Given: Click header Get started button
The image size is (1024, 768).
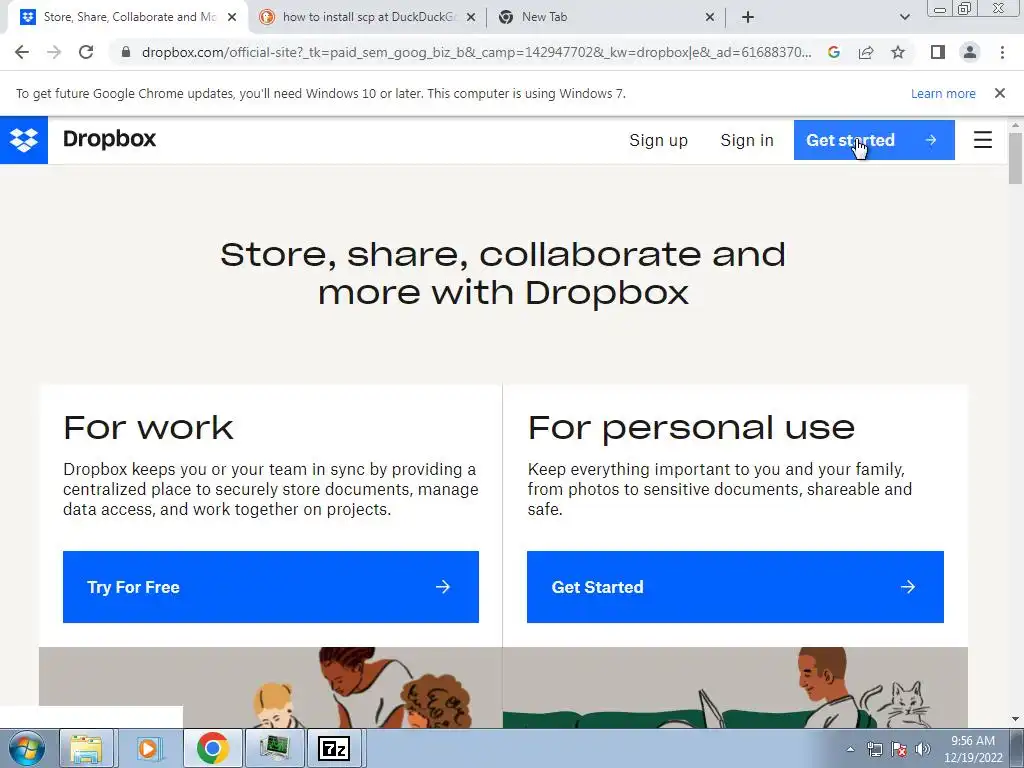Looking at the screenshot, I should tap(874, 140).
